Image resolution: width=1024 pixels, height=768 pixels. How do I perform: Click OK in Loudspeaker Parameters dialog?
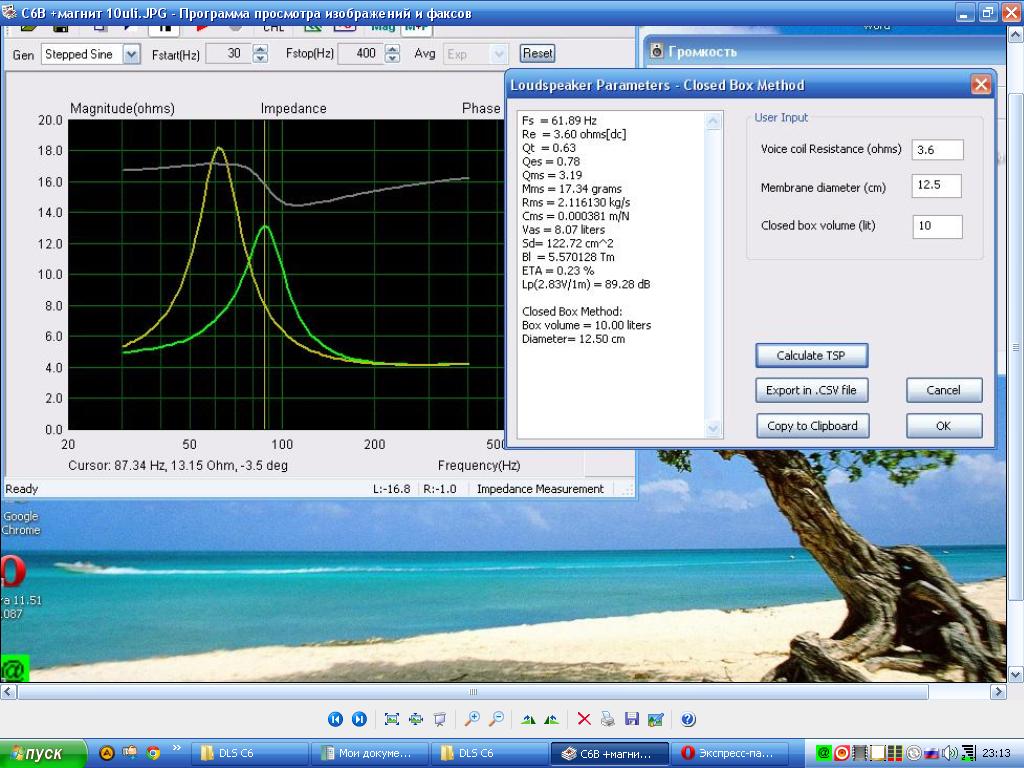tap(944, 426)
